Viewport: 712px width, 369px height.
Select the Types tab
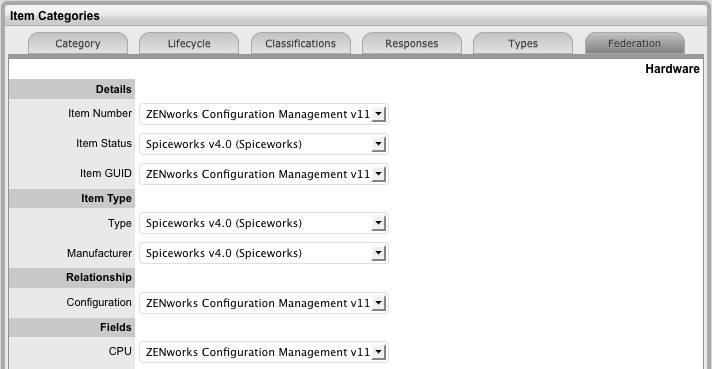coord(523,44)
